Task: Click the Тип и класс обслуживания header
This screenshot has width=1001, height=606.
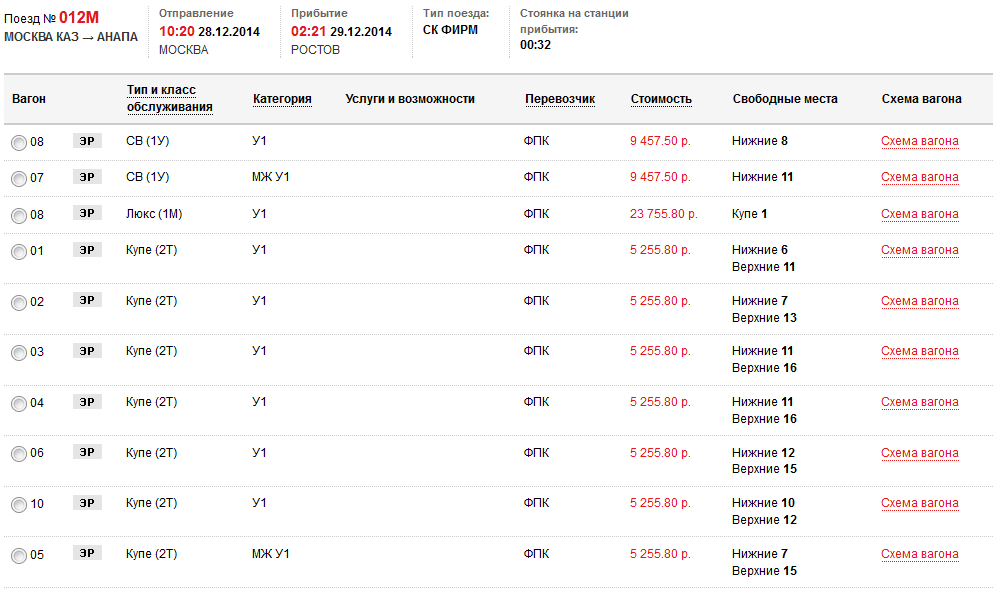Action: coord(170,99)
